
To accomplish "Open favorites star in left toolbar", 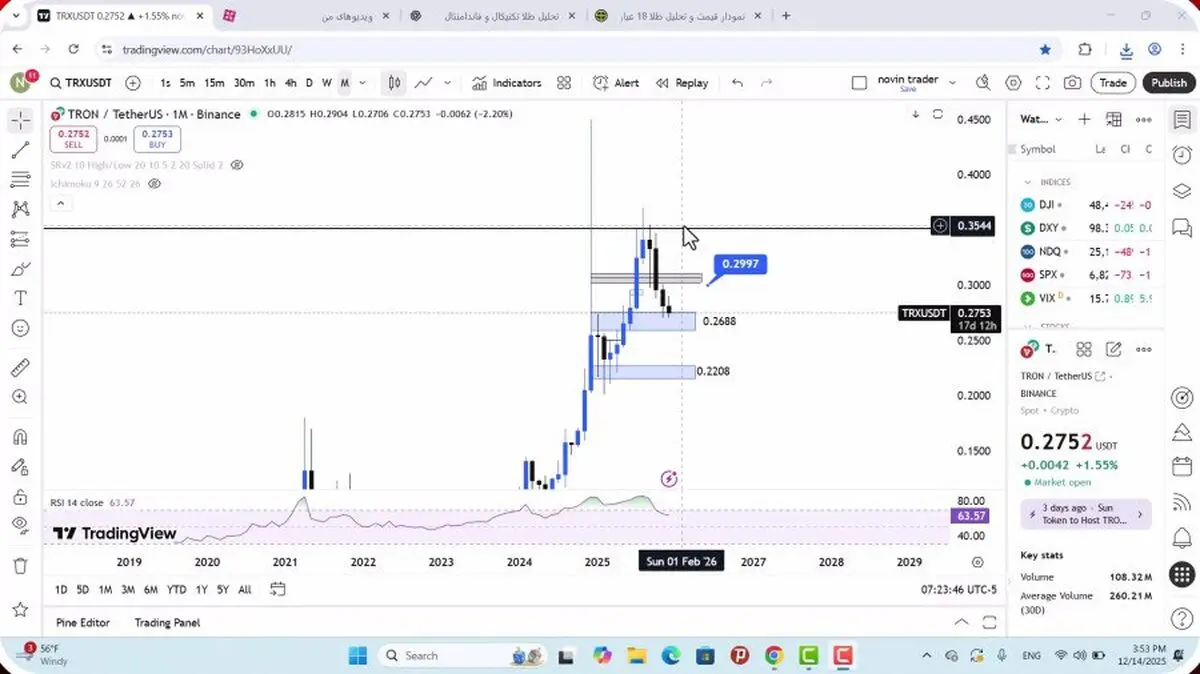I will click(x=20, y=609).
